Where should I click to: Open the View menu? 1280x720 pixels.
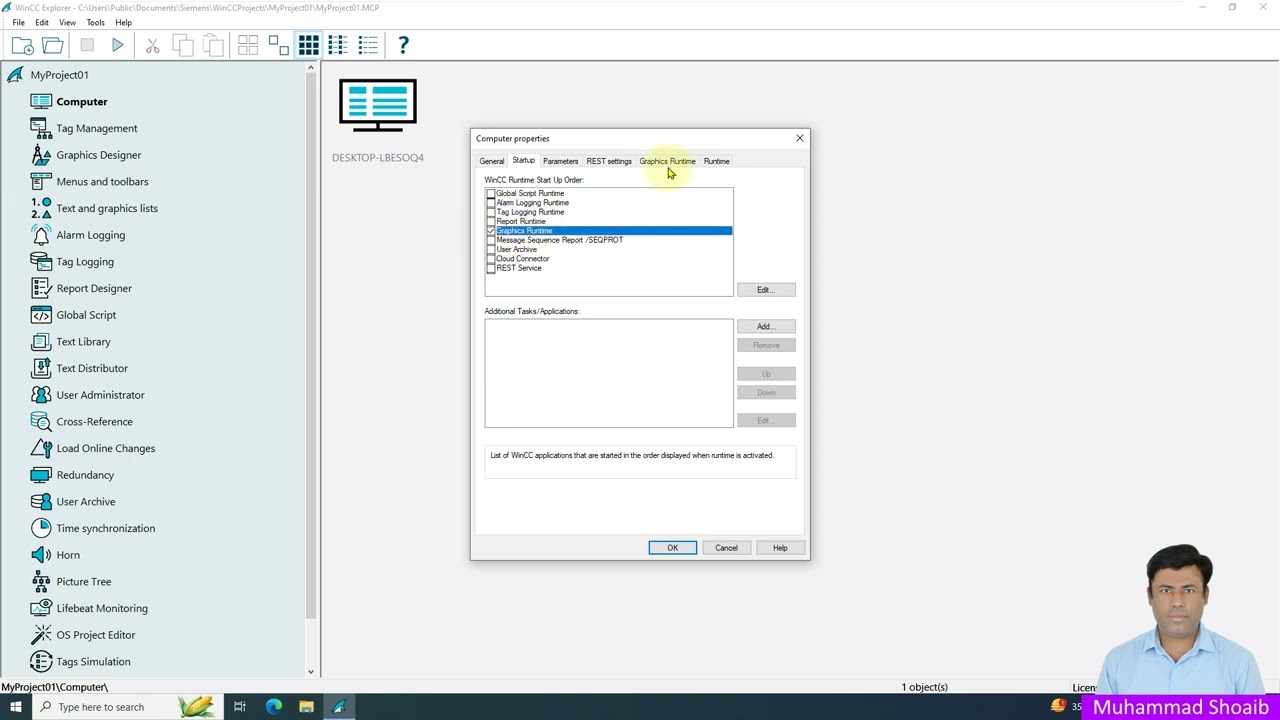[67, 22]
